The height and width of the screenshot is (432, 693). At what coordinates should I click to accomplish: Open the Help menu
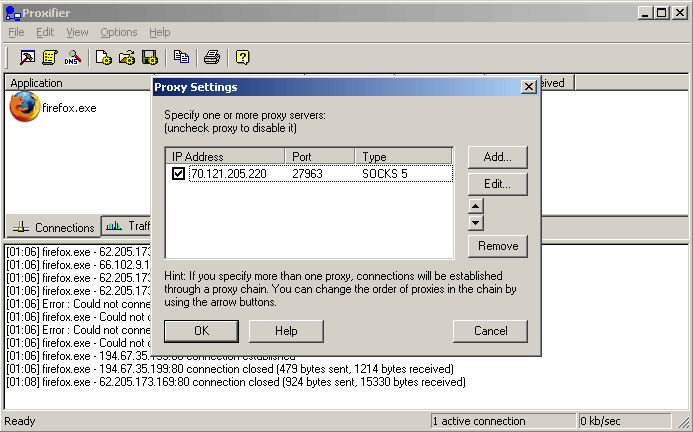tap(160, 32)
